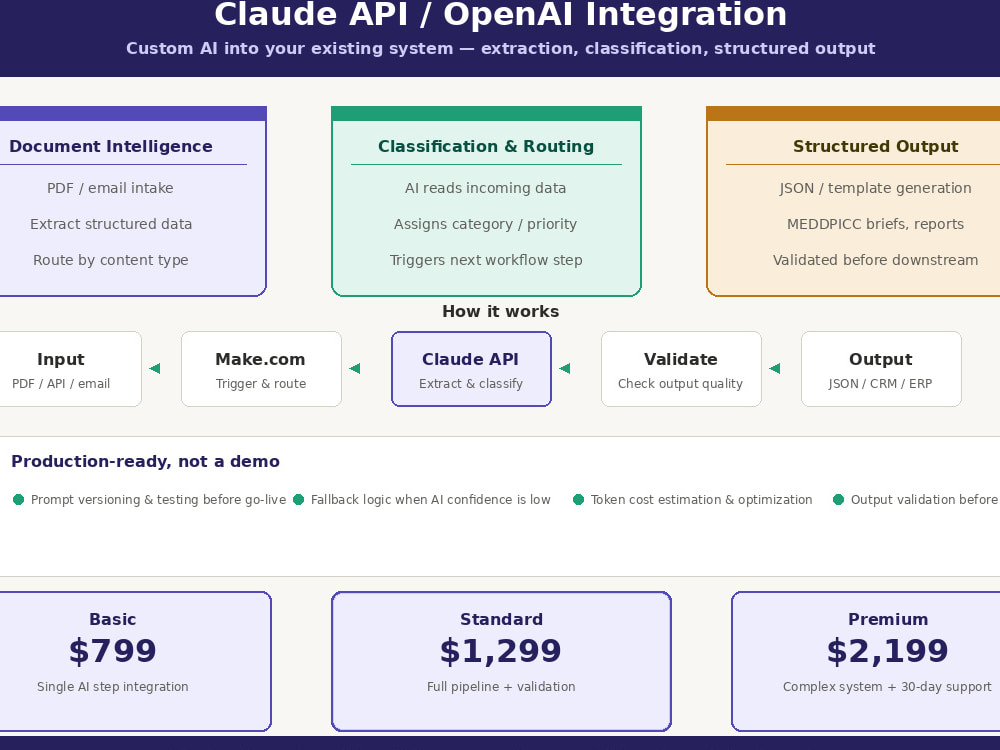The width and height of the screenshot is (1000, 750).
Task: Select the Classification & Routing heading
Action: 486,146
